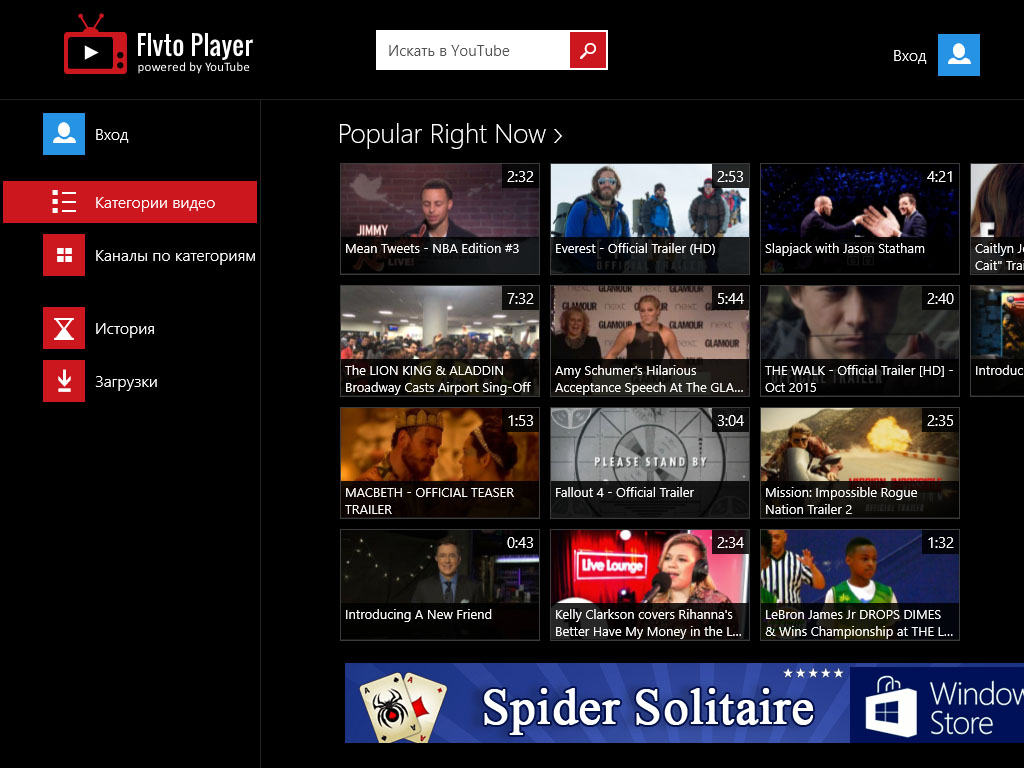Focus the Искать в YouTube search field

point(473,50)
